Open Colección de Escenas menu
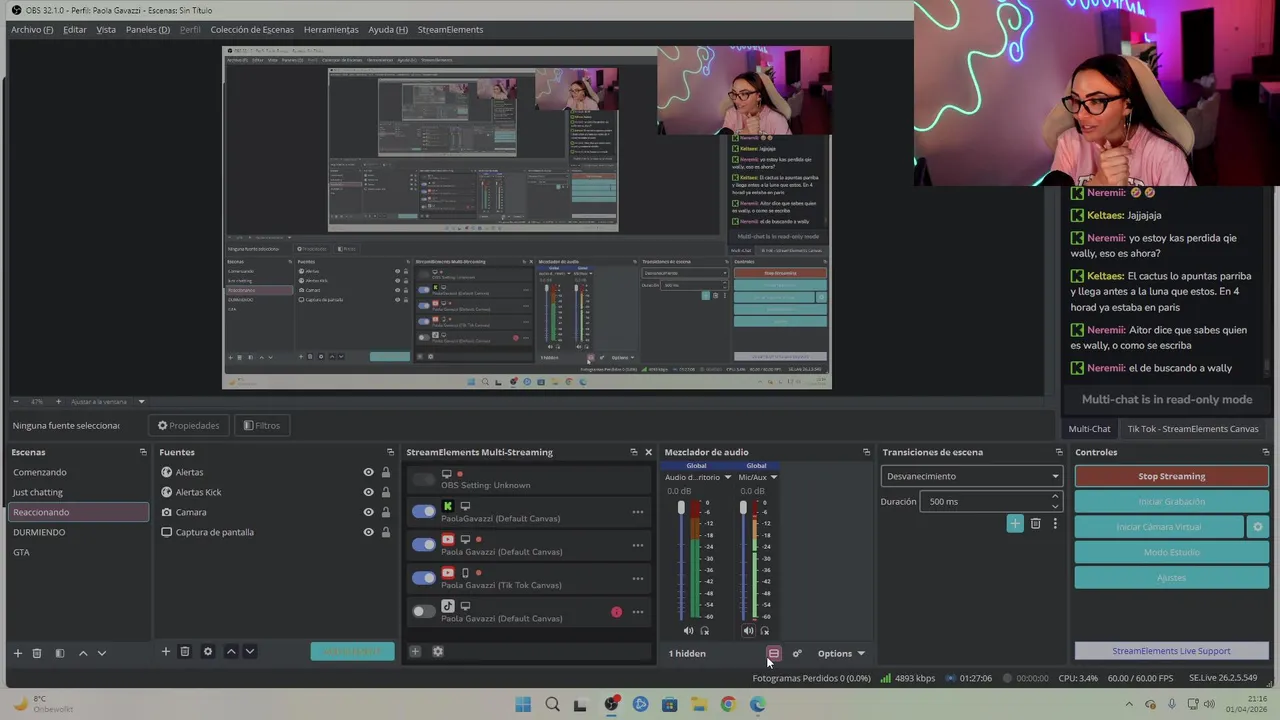Viewport: 1280px width, 720px height. tap(252, 29)
